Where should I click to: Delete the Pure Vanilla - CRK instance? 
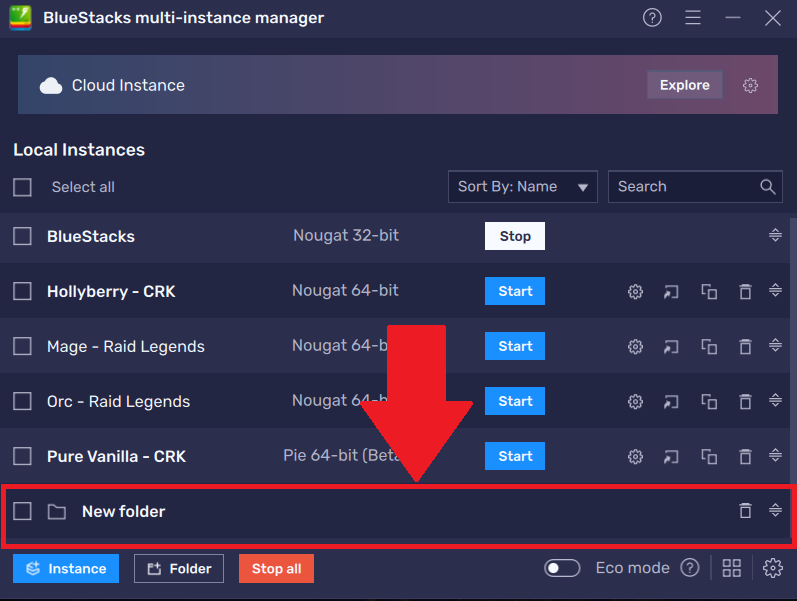[x=745, y=456]
